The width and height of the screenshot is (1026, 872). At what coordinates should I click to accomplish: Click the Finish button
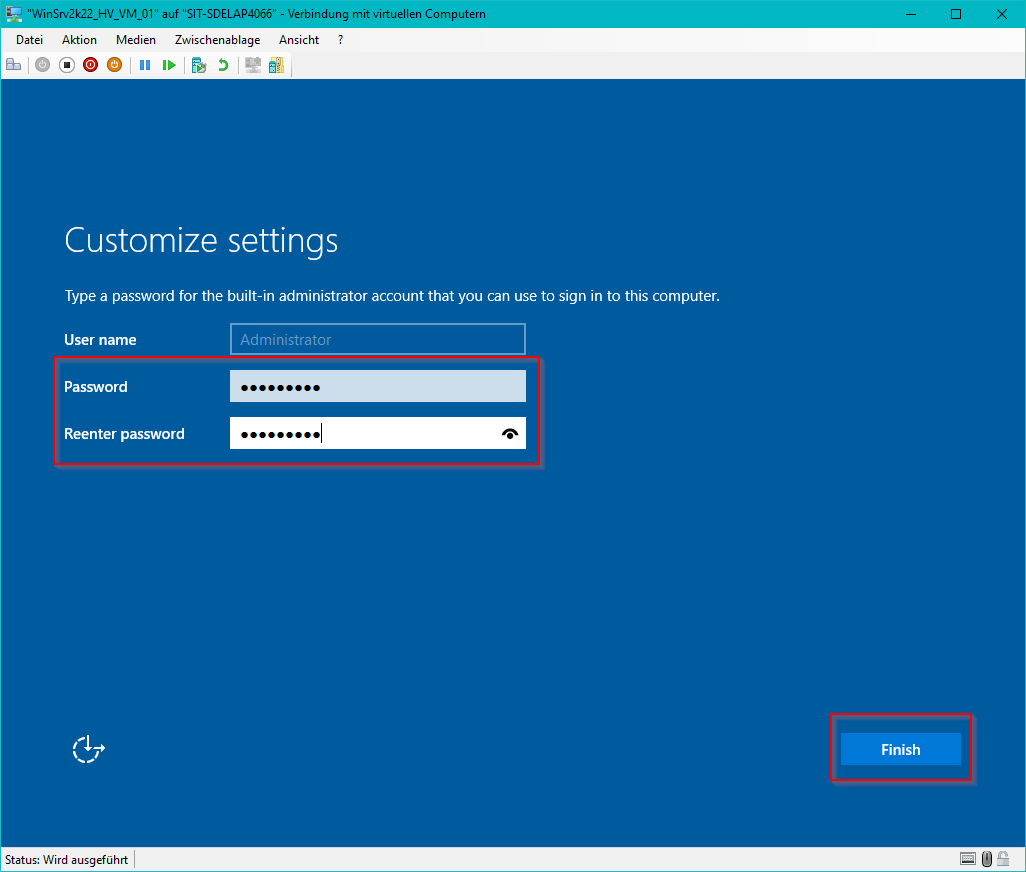(x=900, y=749)
